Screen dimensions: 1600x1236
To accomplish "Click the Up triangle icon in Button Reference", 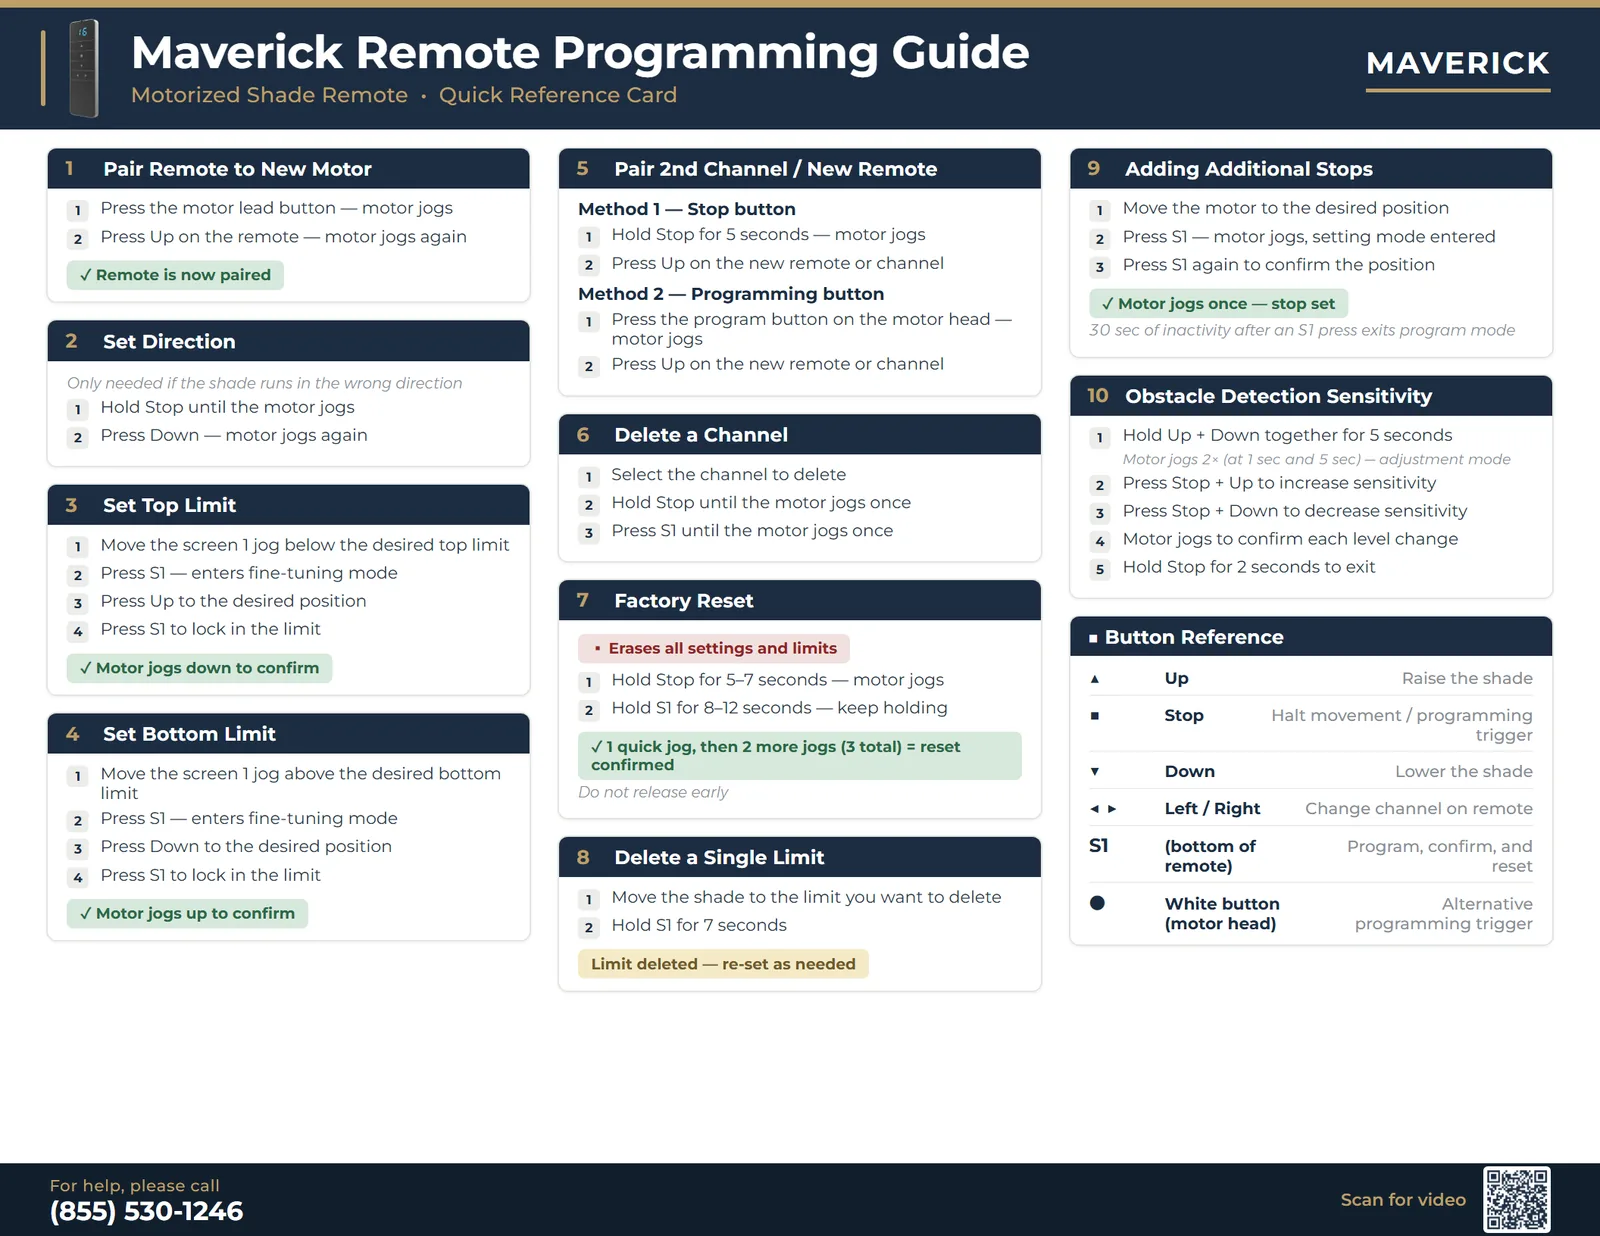I will tap(1095, 679).
